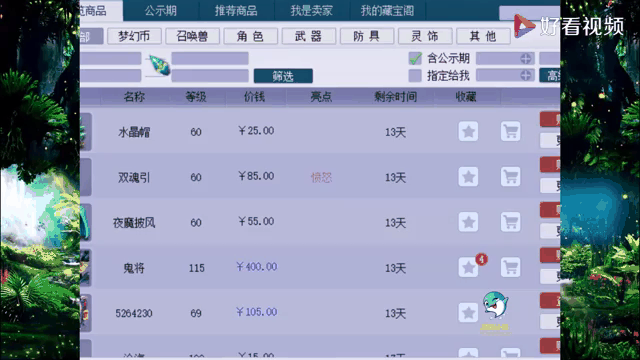640x360 pixels.
Task: Click the ¥55.00 price
Action: click(x=256, y=221)
